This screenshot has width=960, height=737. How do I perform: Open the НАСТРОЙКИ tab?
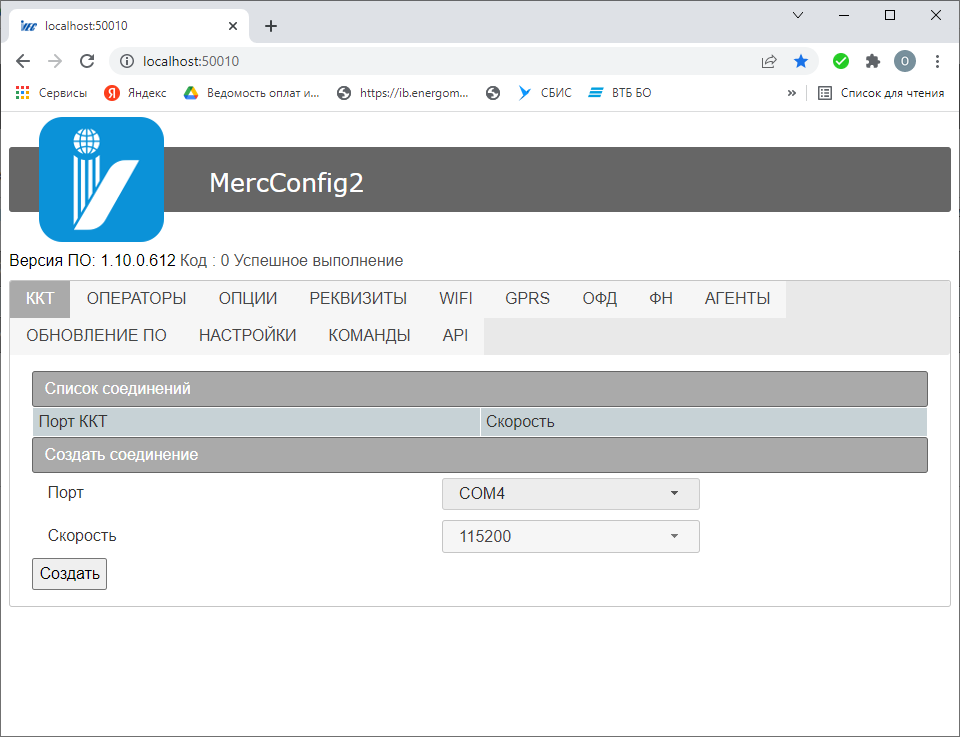point(247,335)
